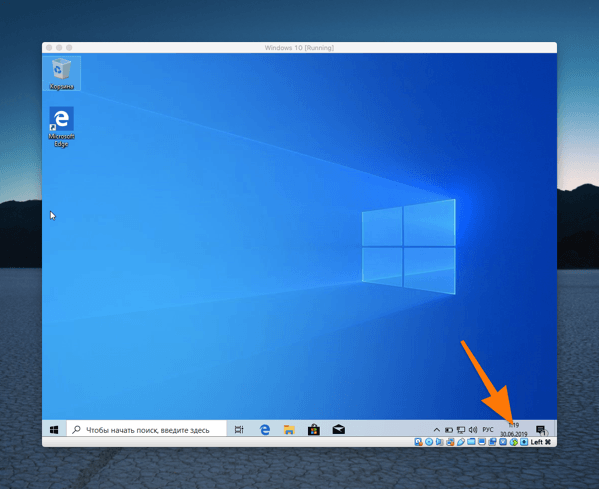This screenshot has height=489, width=599.
Task: Open the Action Center notifications icon
Action: (x=542, y=430)
